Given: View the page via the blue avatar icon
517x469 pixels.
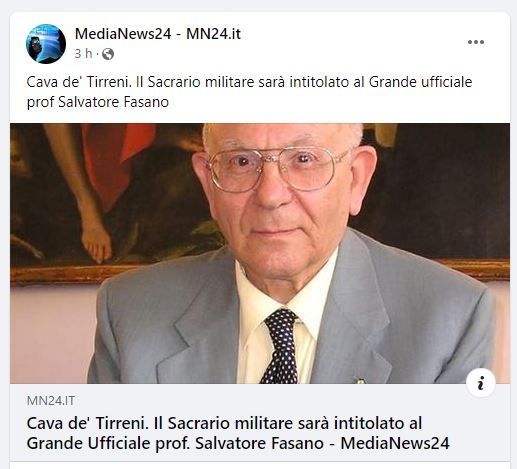Looking at the screenshot, I should click(x=46, y=44).
